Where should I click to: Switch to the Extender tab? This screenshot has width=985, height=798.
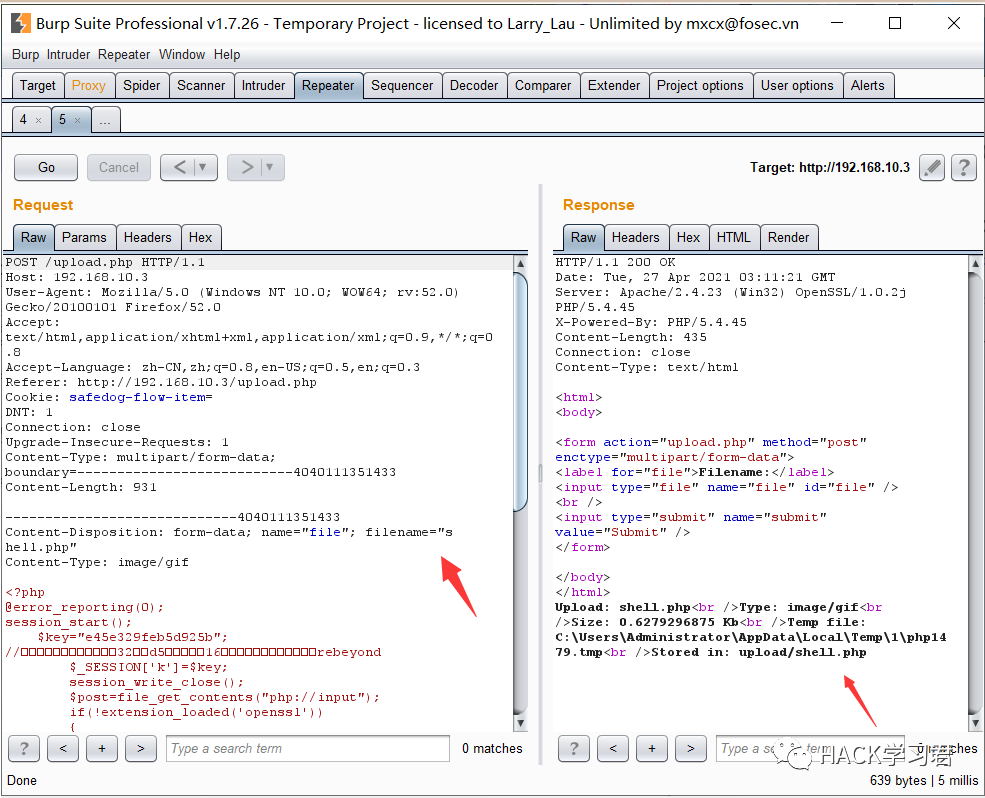point(614,85)
